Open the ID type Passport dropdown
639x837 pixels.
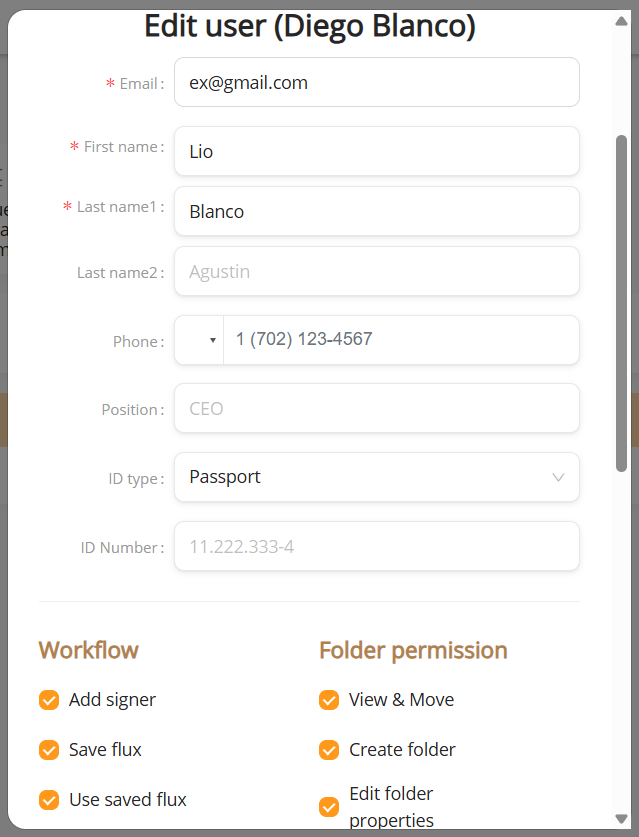pos(377,477)
